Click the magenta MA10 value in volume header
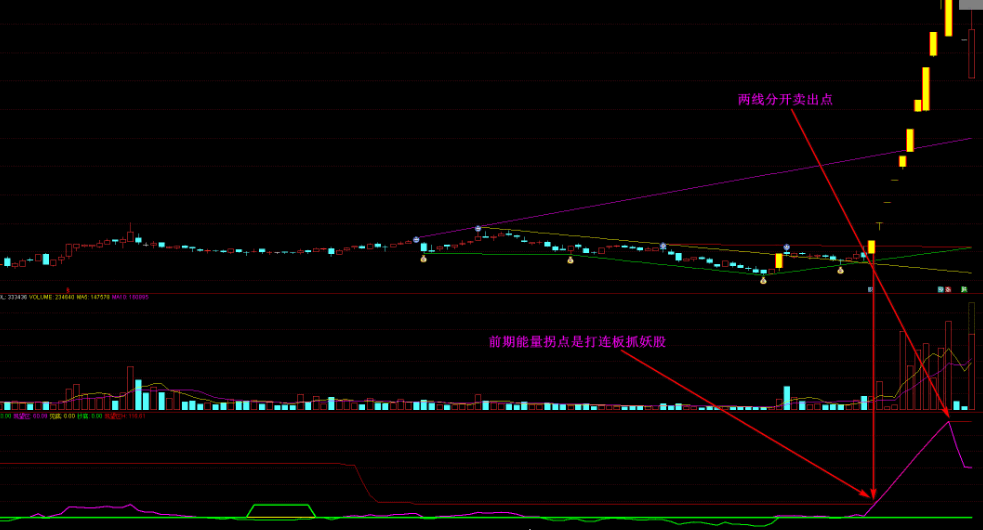 [130, 297]
